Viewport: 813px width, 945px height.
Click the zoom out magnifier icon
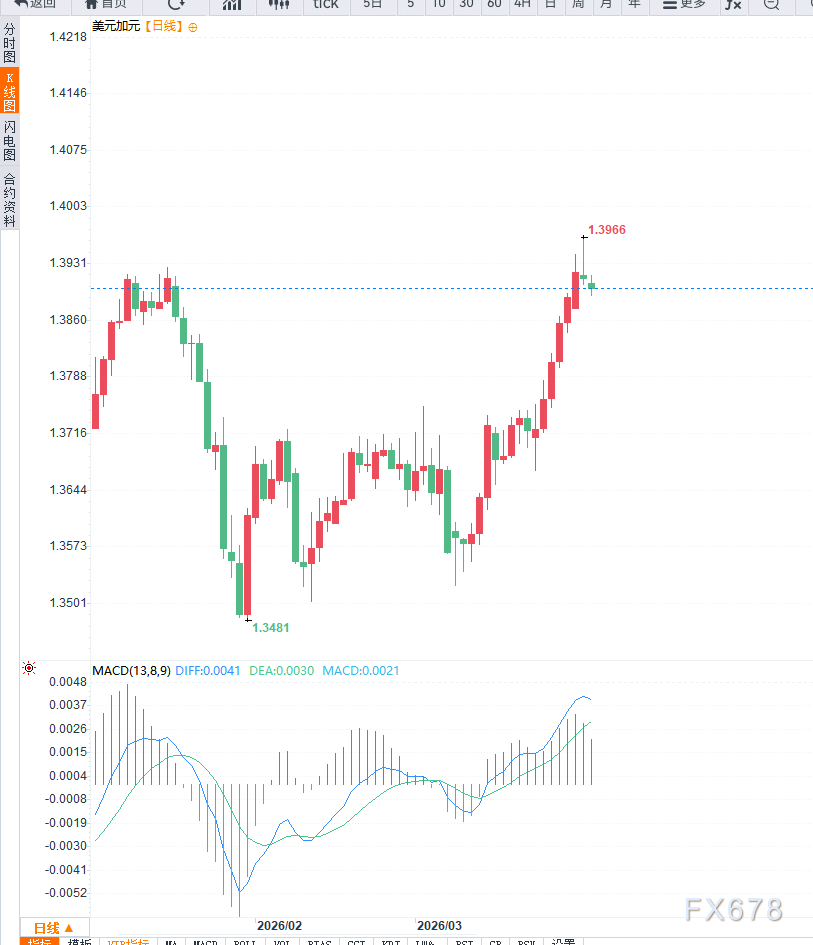click(771, 4)
